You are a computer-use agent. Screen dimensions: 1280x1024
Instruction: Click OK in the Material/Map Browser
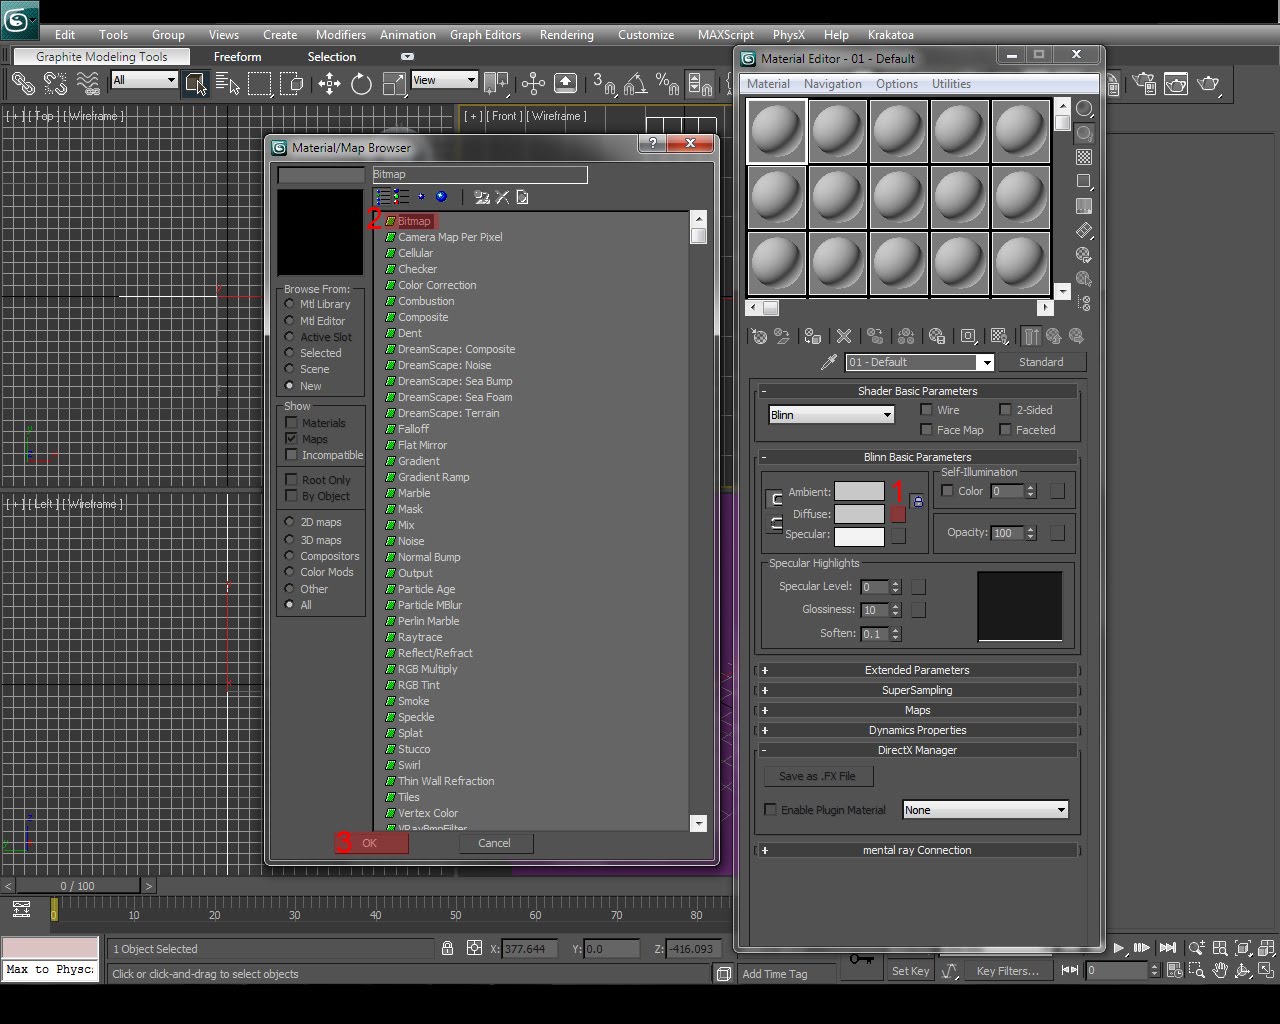[371, 843]
